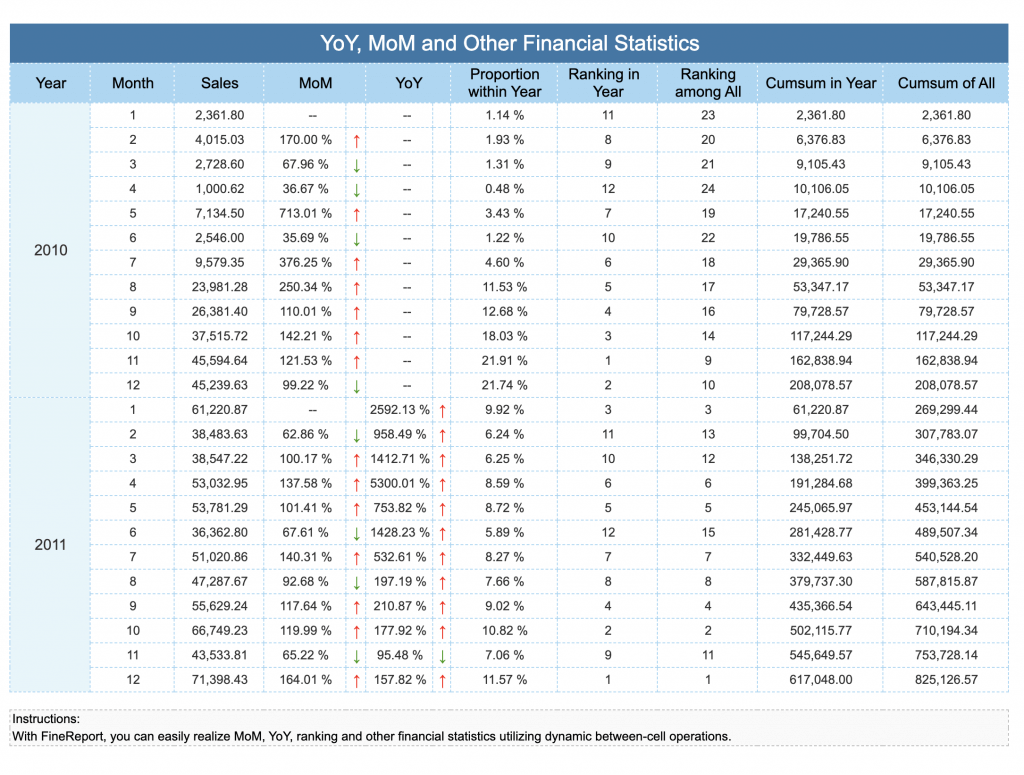Select the 2010 year cell
1024x775 pixels.
coord(50,250)
